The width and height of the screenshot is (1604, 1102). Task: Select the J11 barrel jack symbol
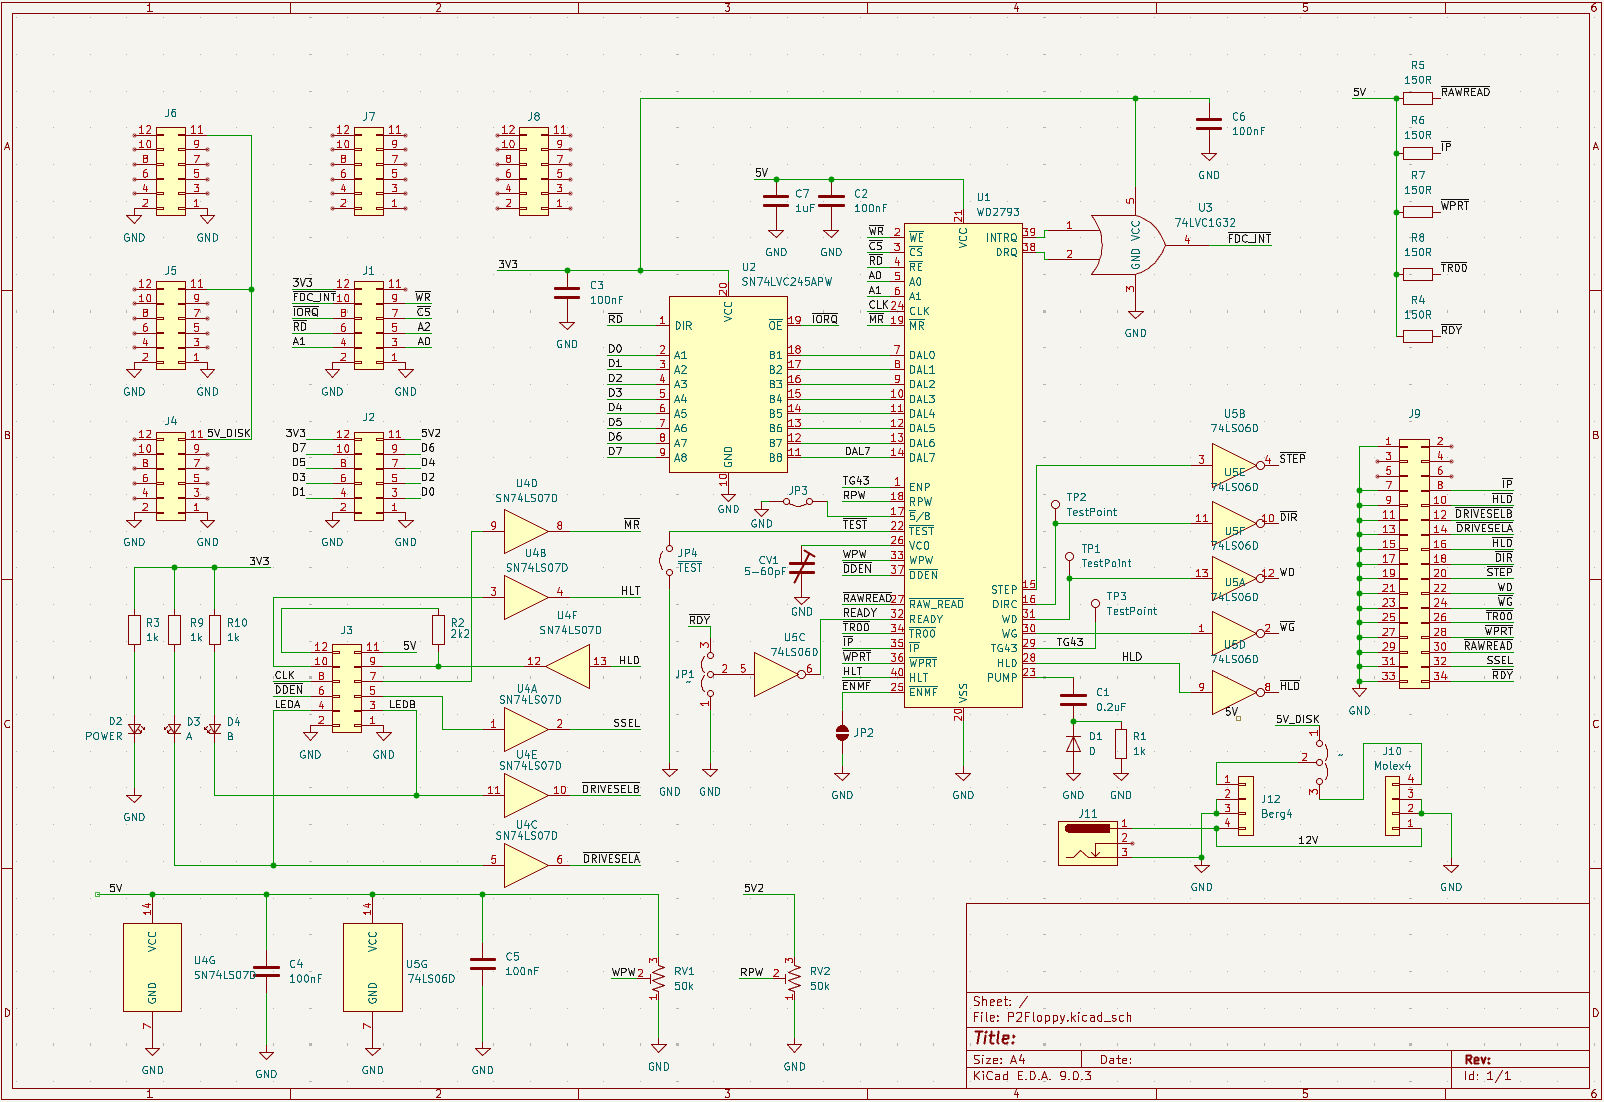click(1088, 843)
